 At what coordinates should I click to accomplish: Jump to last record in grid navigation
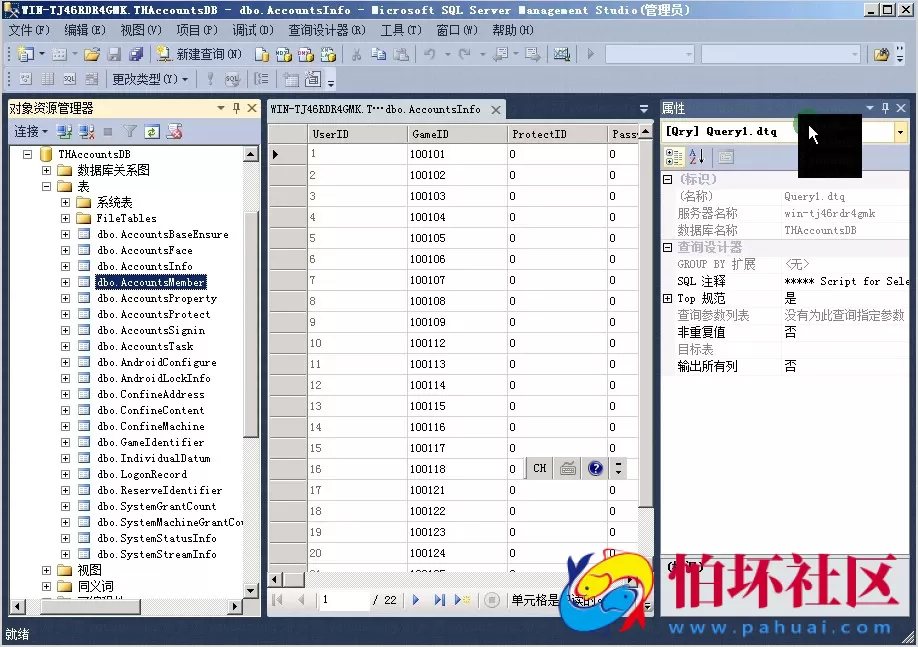click(440, 600)
